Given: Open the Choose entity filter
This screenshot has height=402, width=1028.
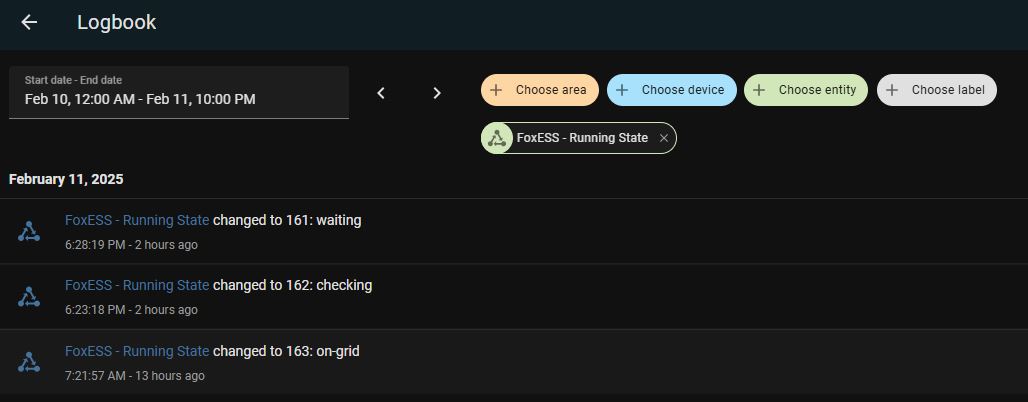Looking at the screenshot, I should 806,90.
